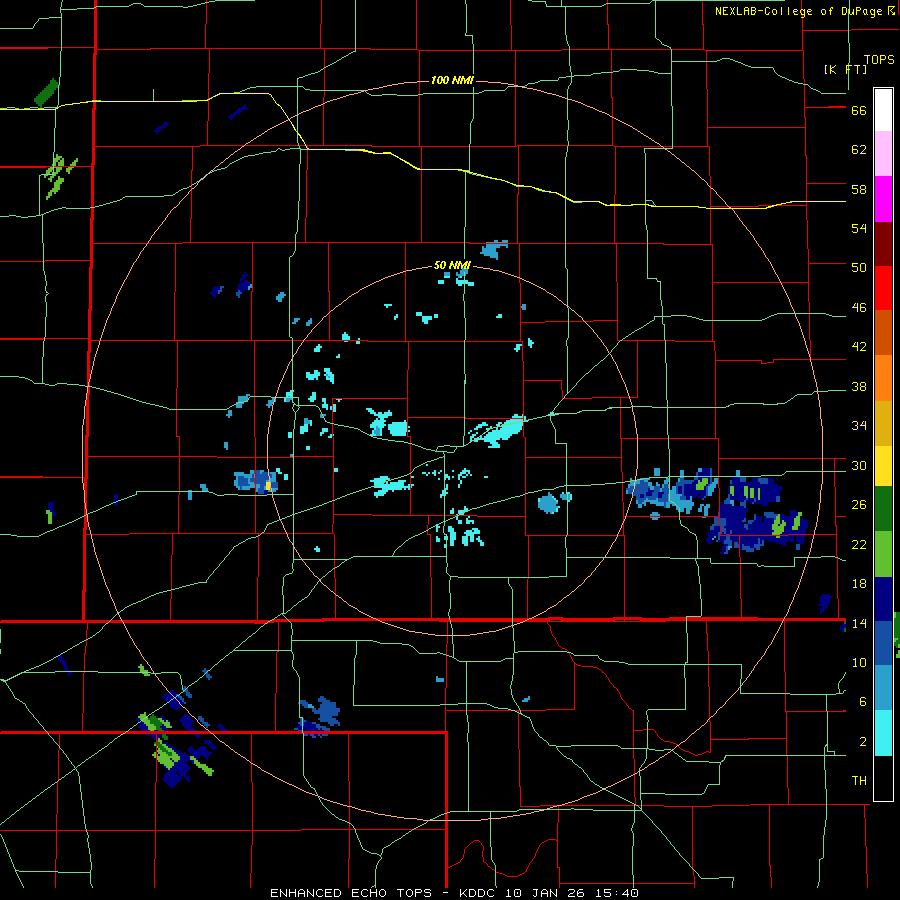Image resolution: width=900 pixels, height=900 pixels.
Task: Select the "2" legend value
Action: (x=862, y=742)
